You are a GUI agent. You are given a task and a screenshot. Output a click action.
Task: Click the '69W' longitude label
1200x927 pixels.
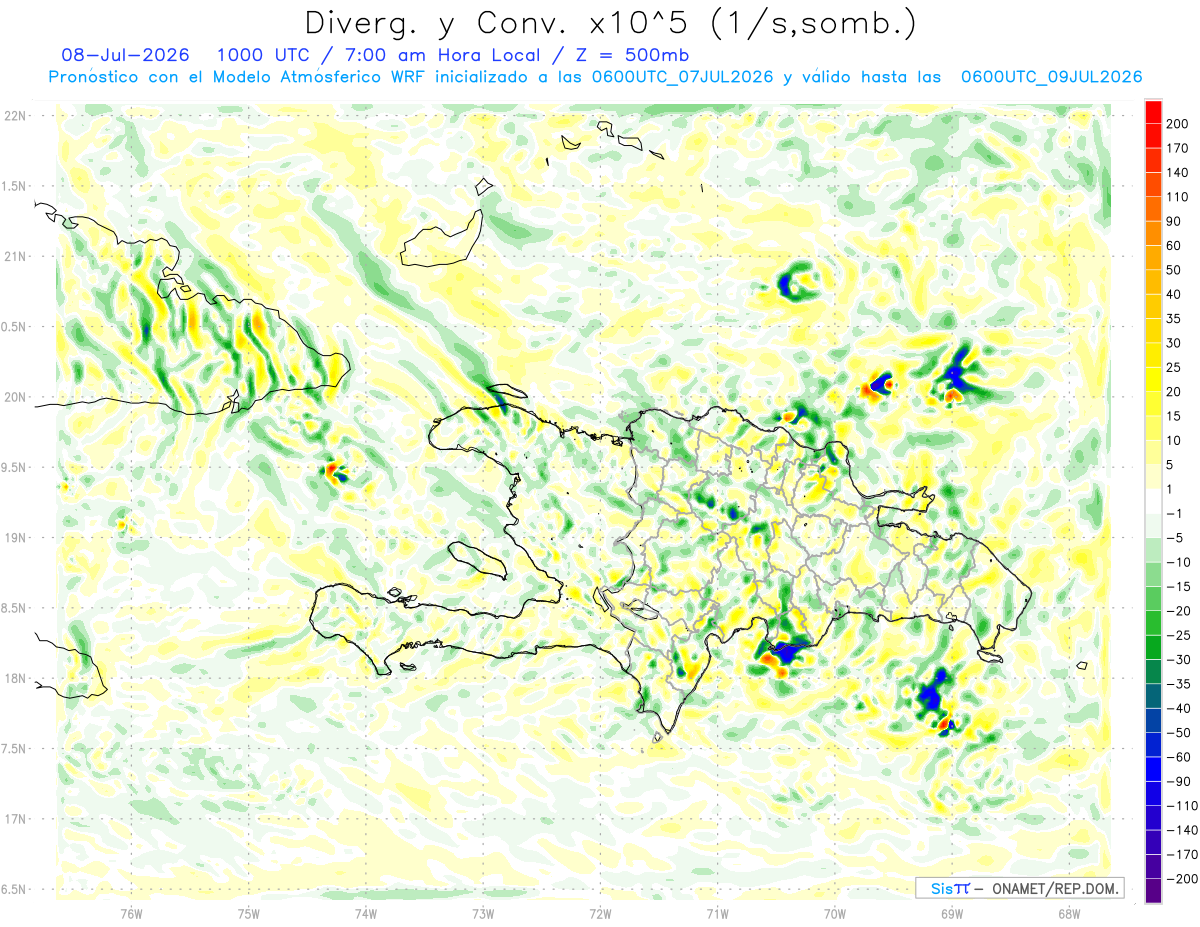(951, 913)
